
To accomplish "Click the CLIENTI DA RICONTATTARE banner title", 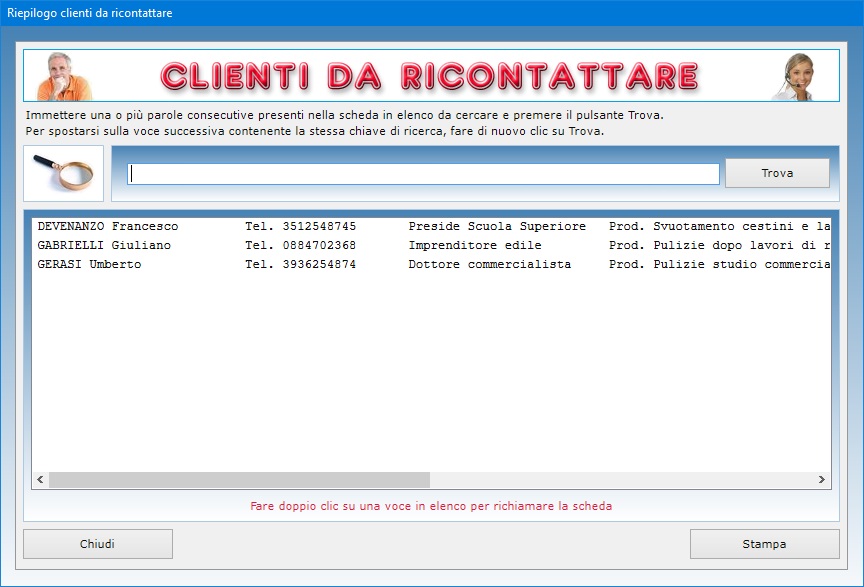I will coord(429,76).
